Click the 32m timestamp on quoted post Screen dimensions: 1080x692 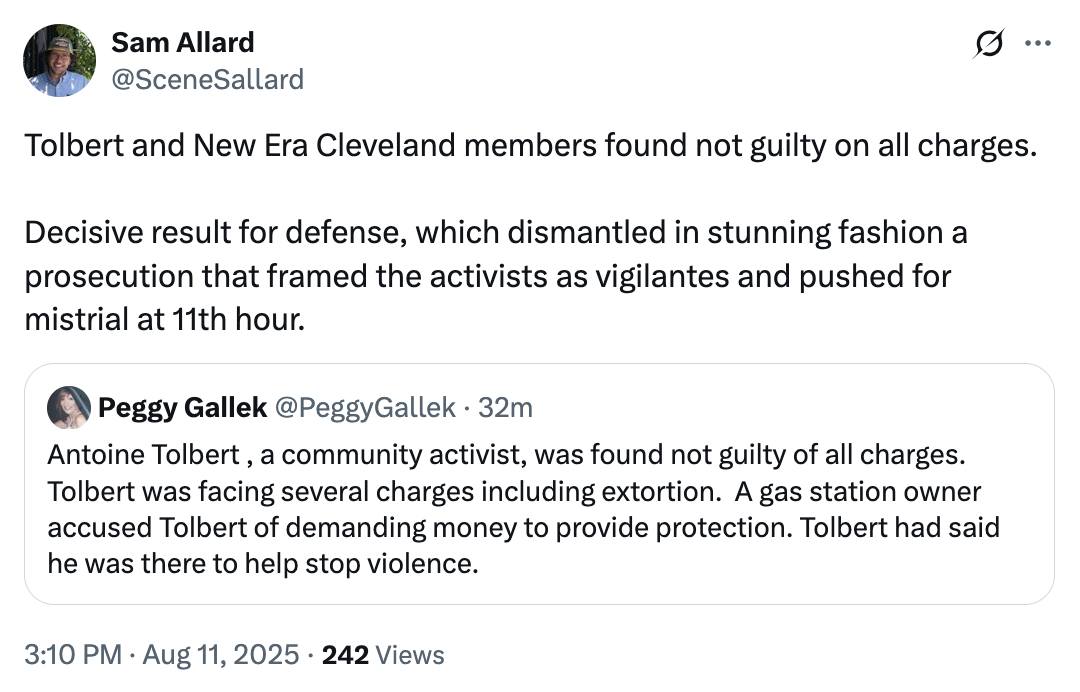click(x=506, y=408)
